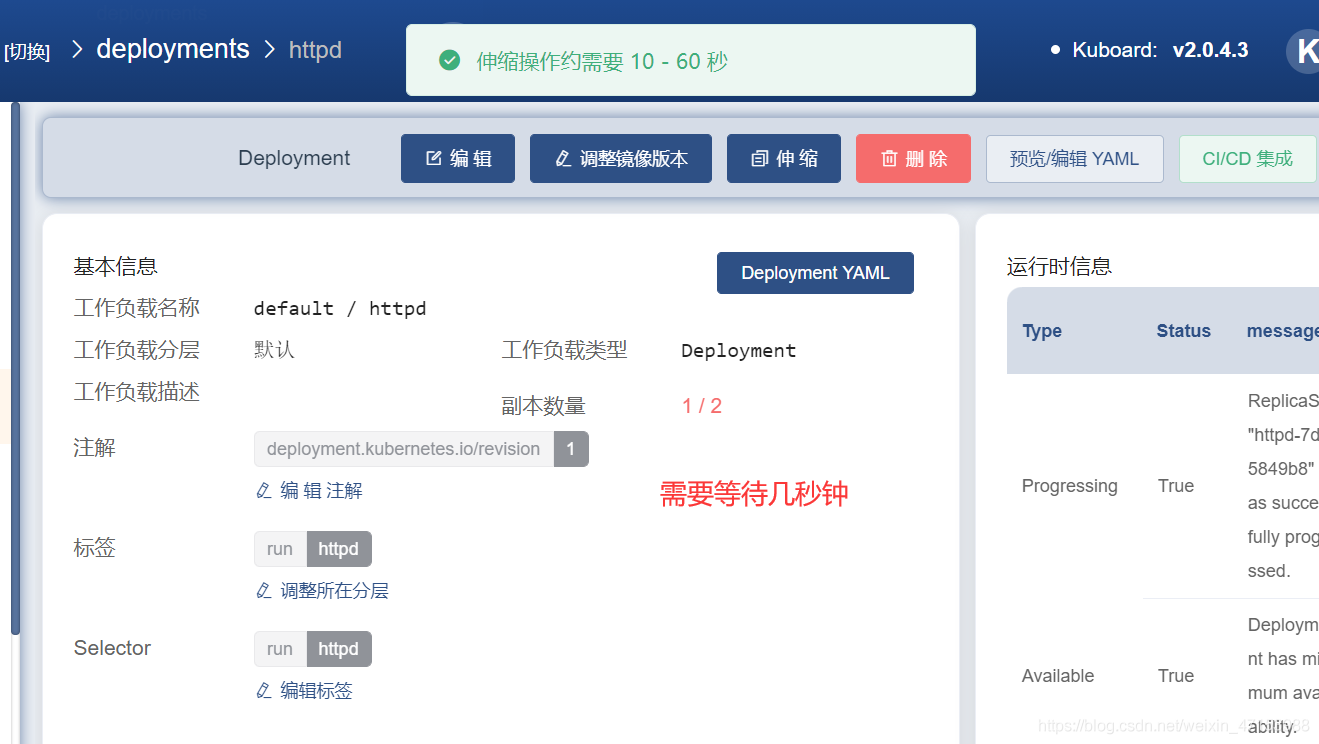Click the copy icon on 伸缩 button

760,159
